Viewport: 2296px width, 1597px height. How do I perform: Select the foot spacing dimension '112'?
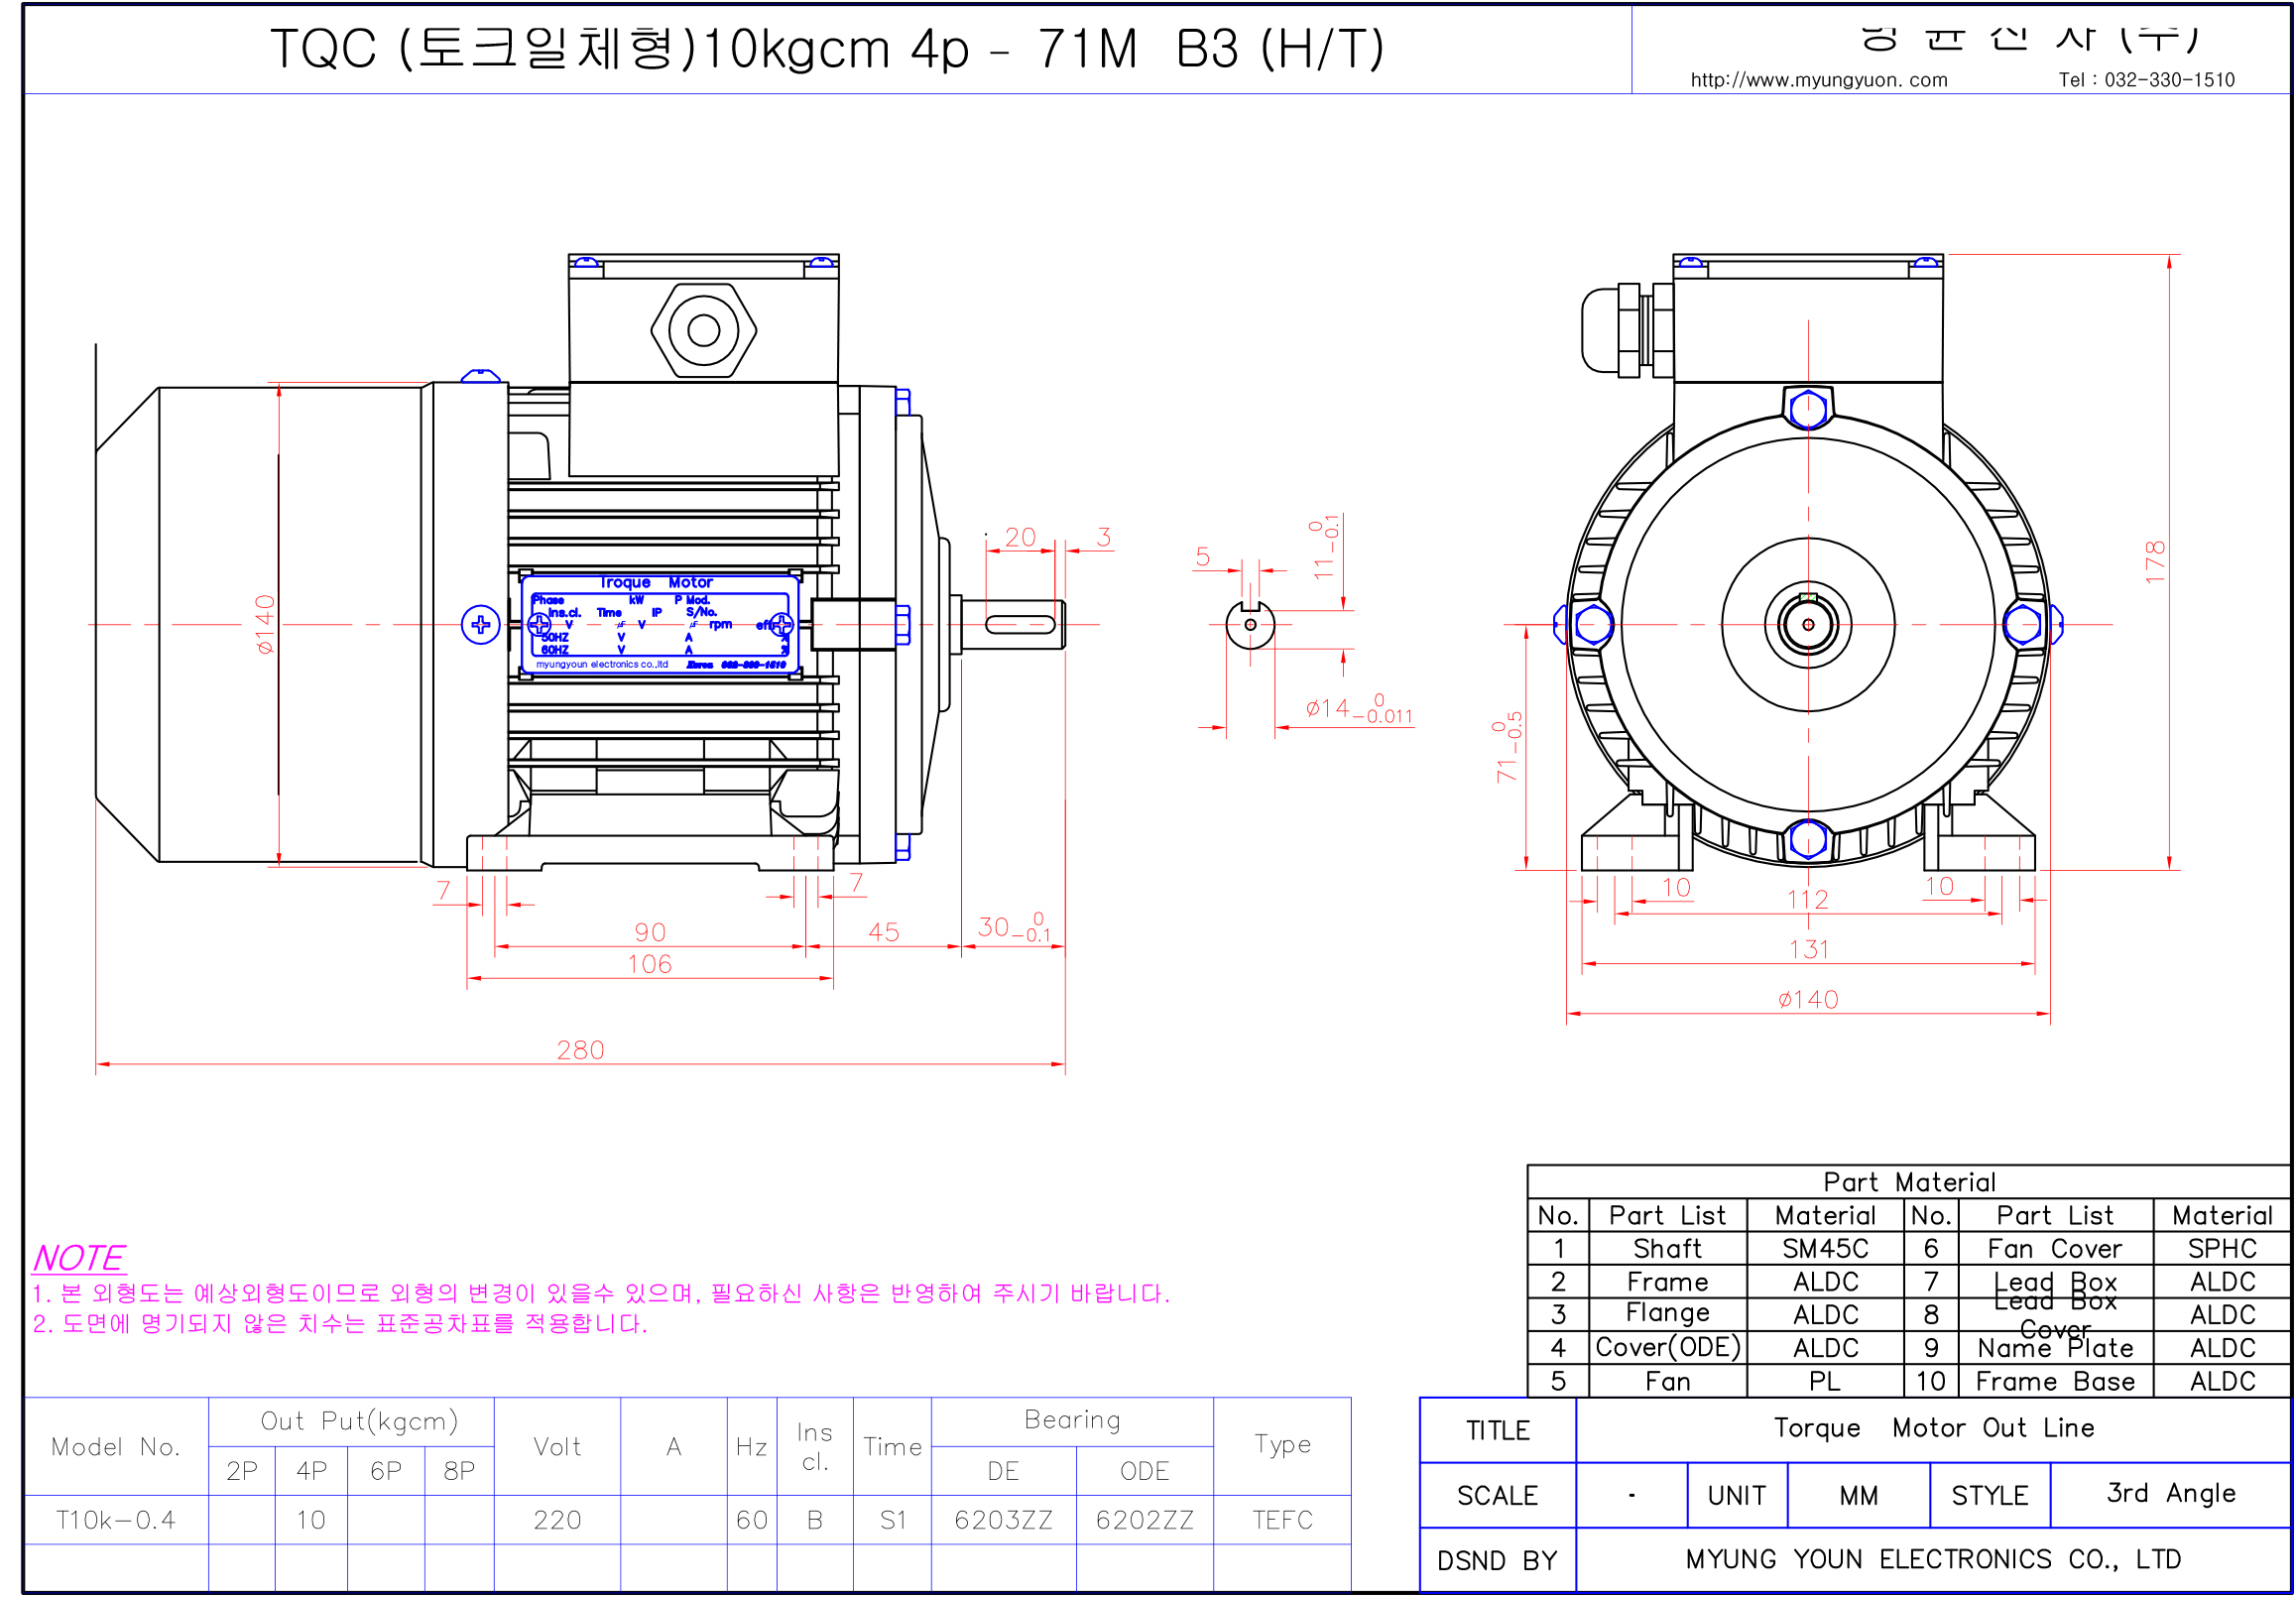click(x=1808, y=899)
